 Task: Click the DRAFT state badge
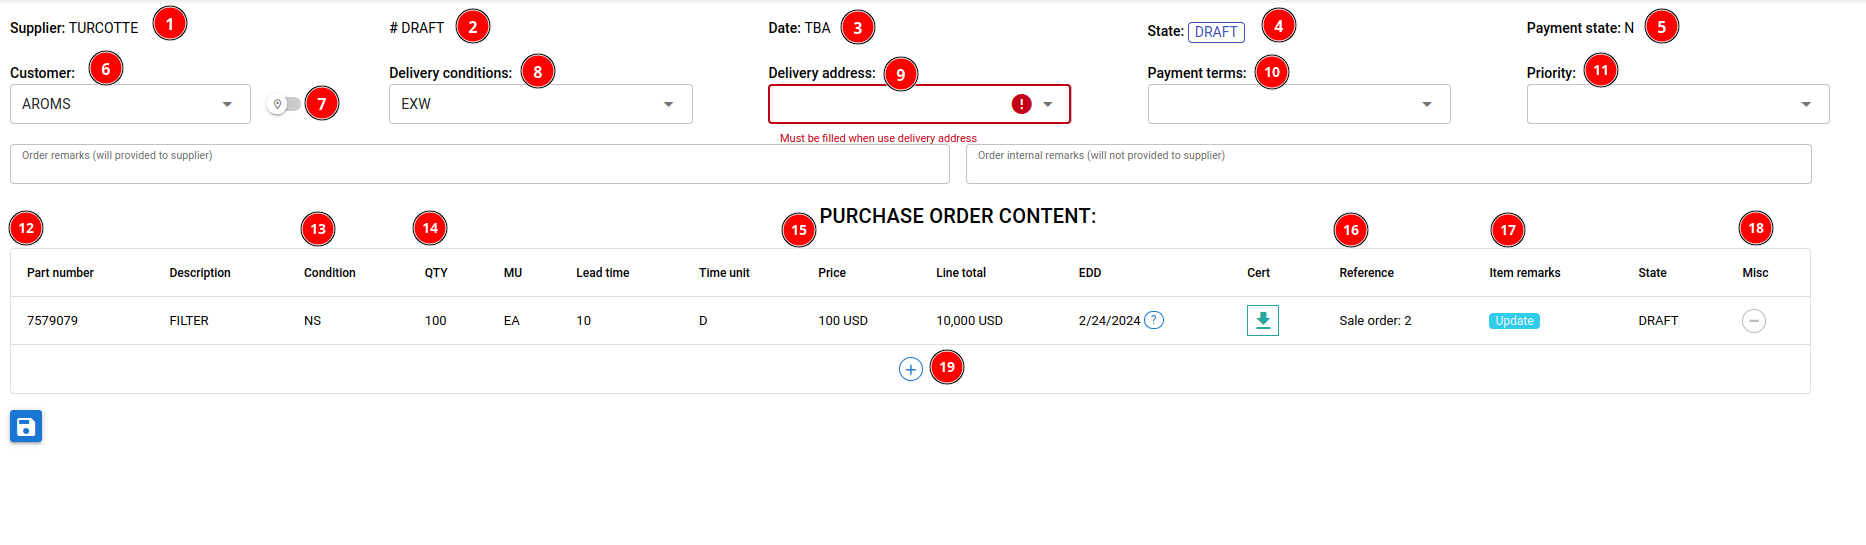coord(1216,32)
